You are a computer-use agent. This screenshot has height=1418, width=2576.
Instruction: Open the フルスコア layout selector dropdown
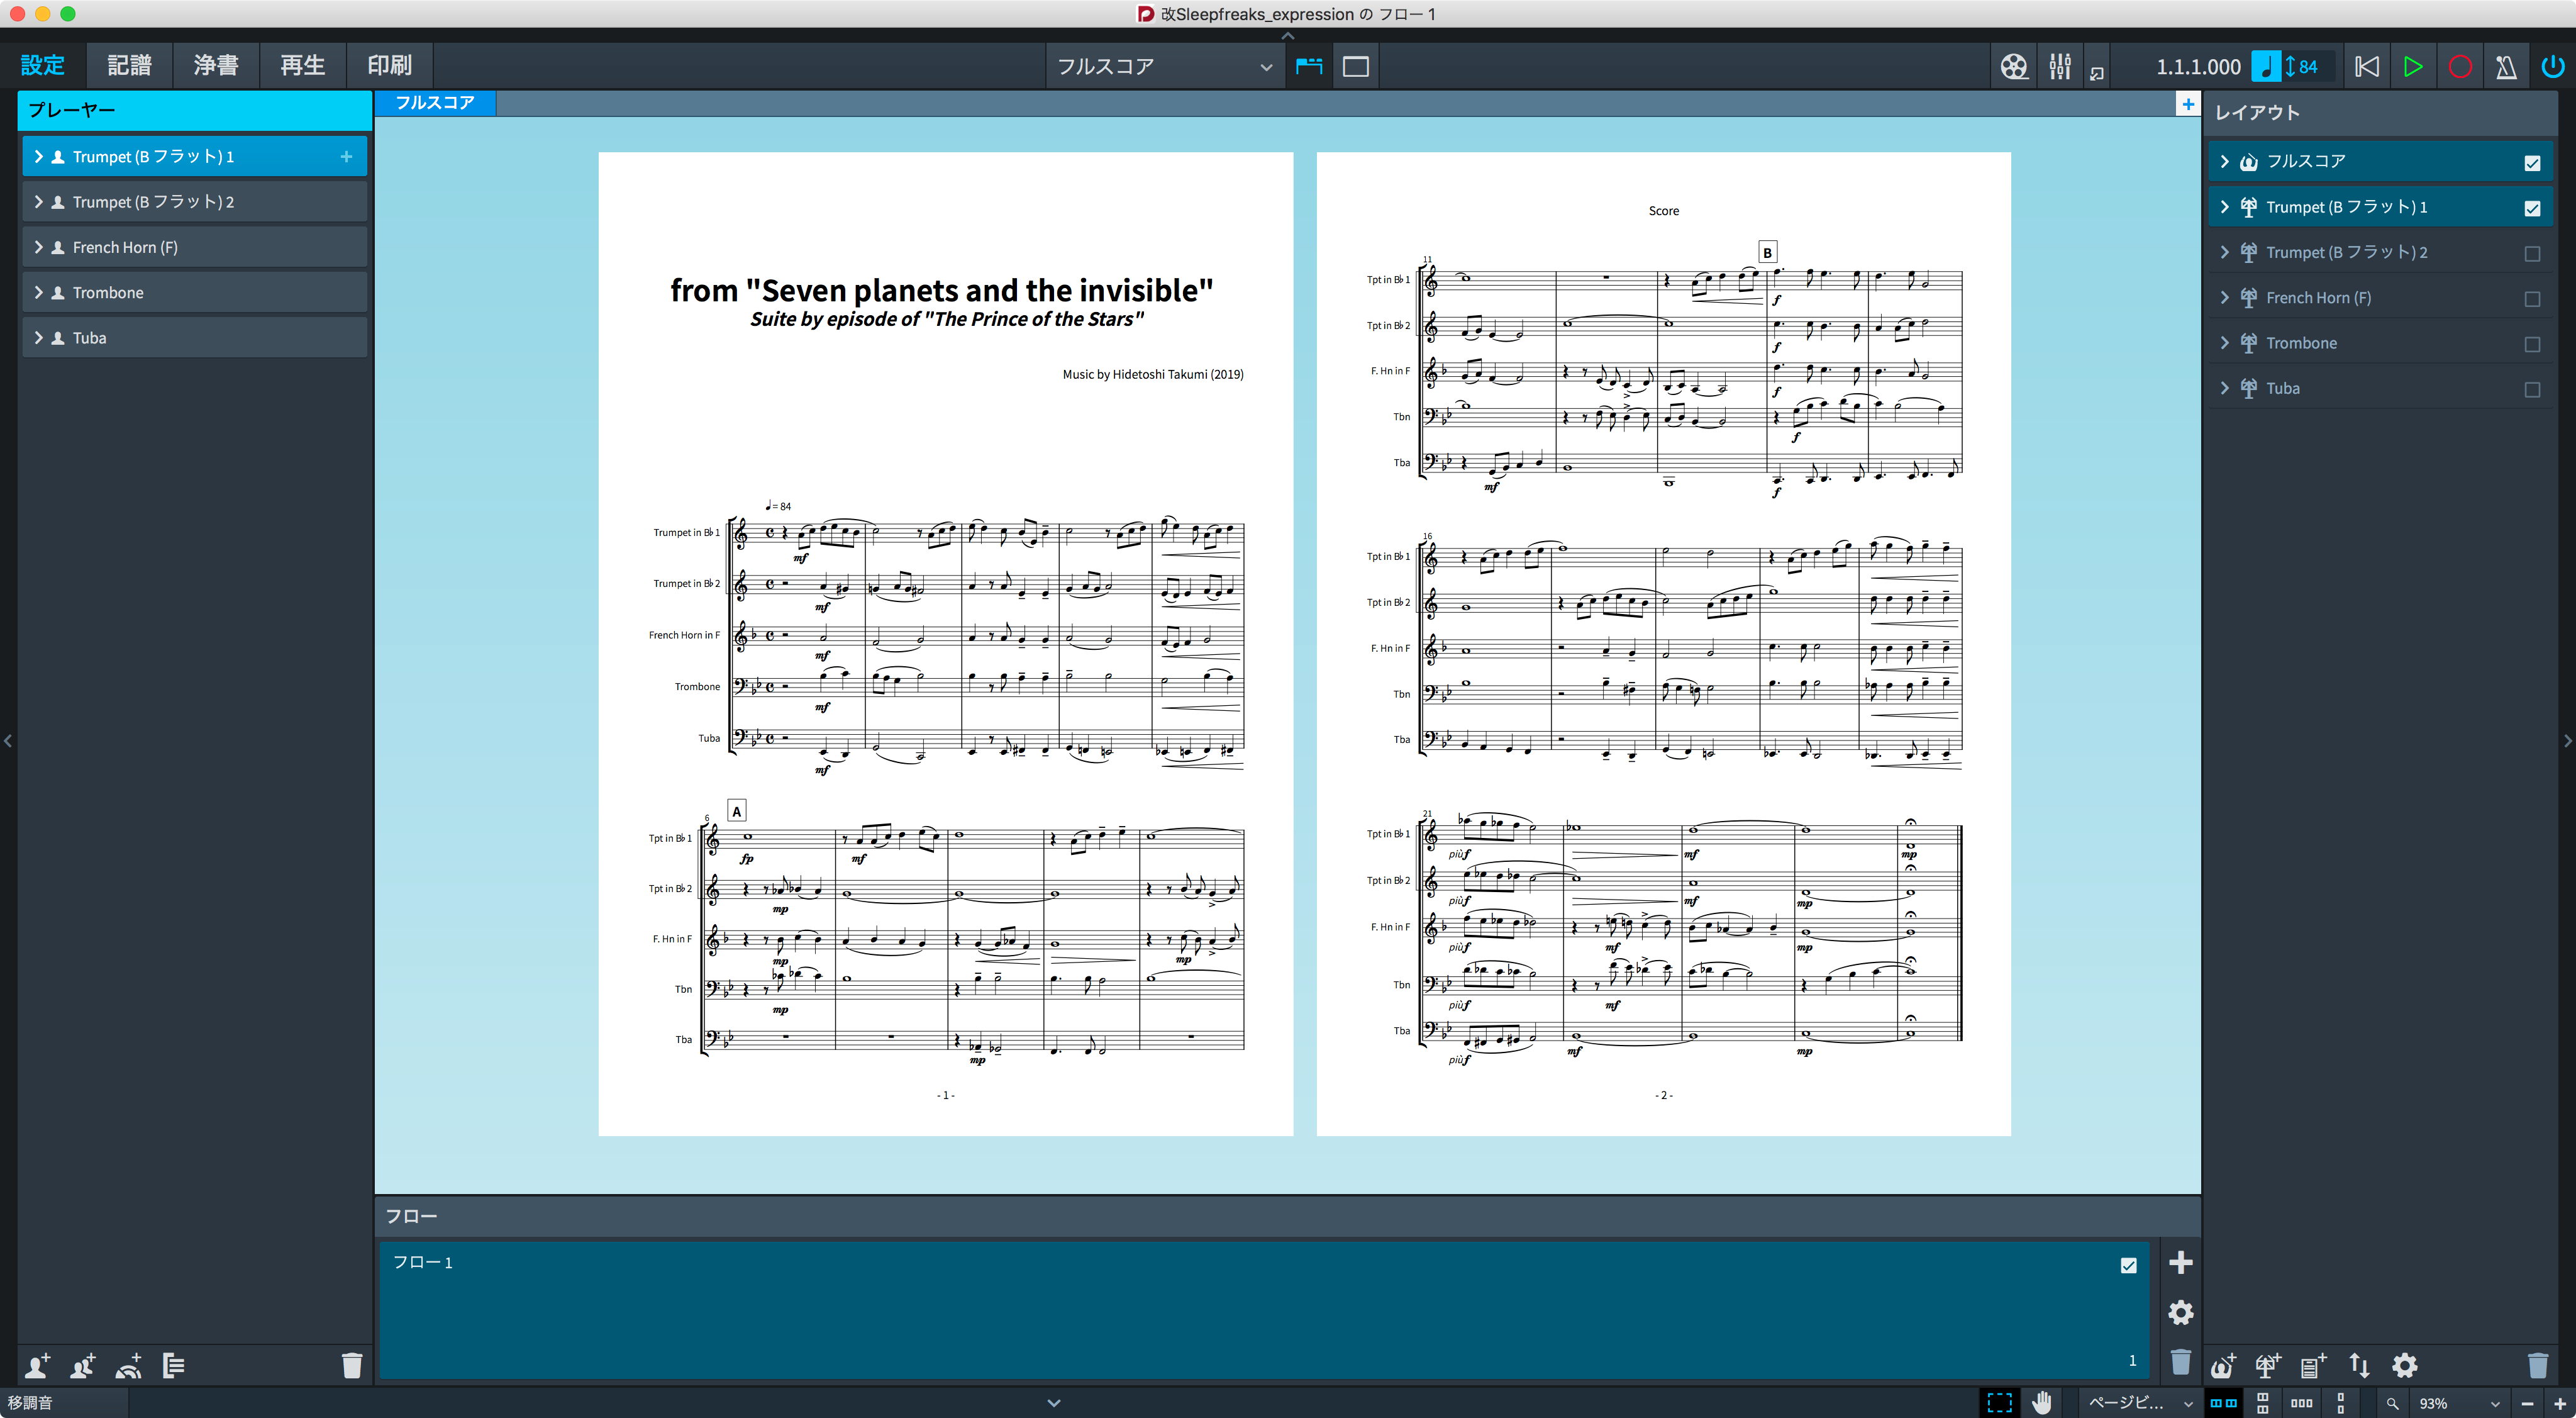click(1165, 66)
